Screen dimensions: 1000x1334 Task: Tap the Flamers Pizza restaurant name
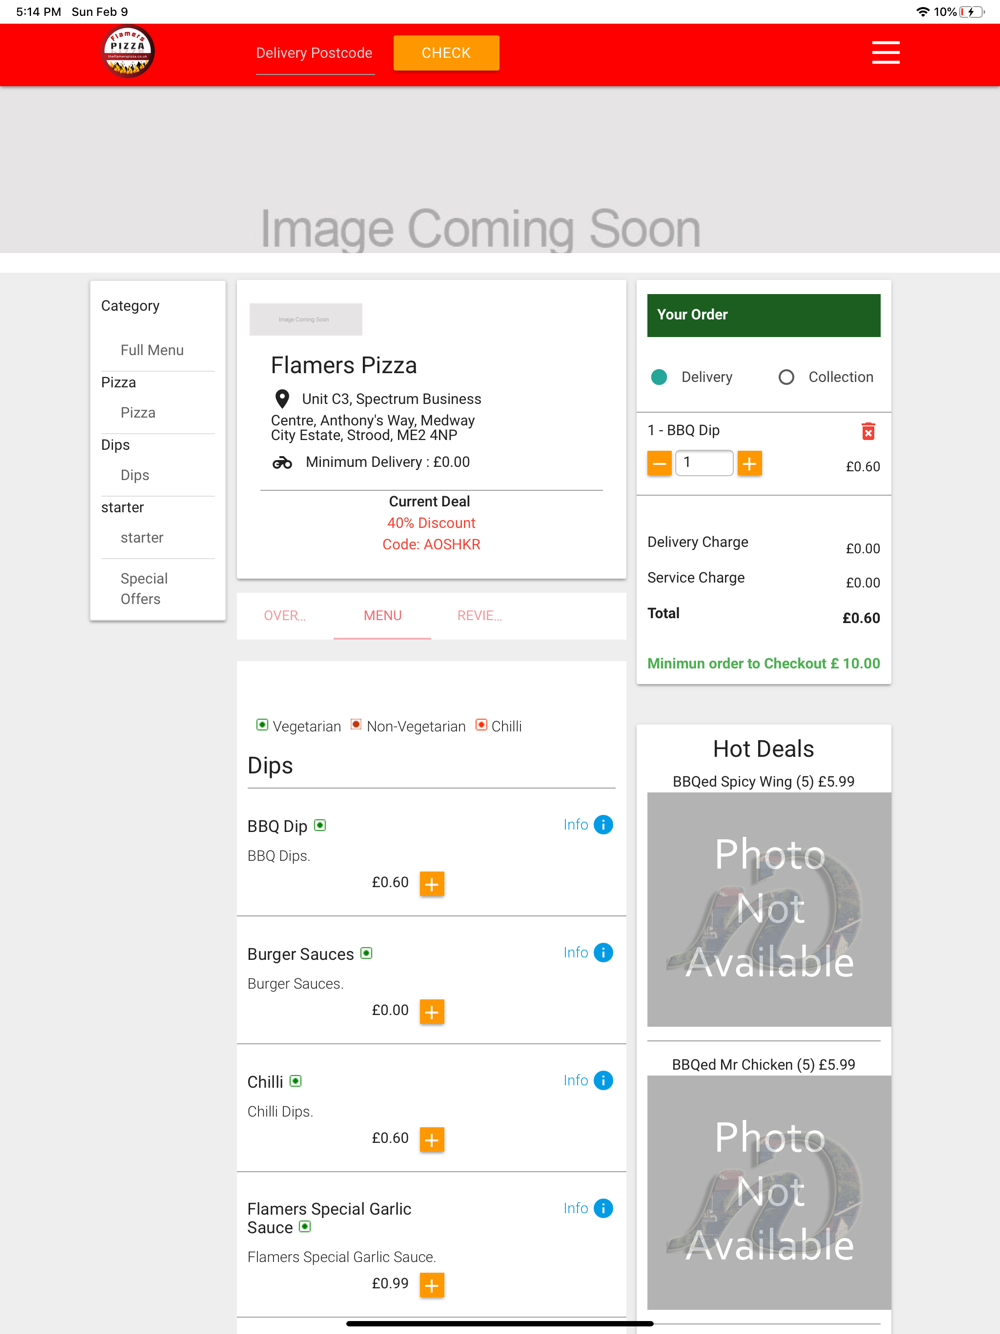pos(344,366)
